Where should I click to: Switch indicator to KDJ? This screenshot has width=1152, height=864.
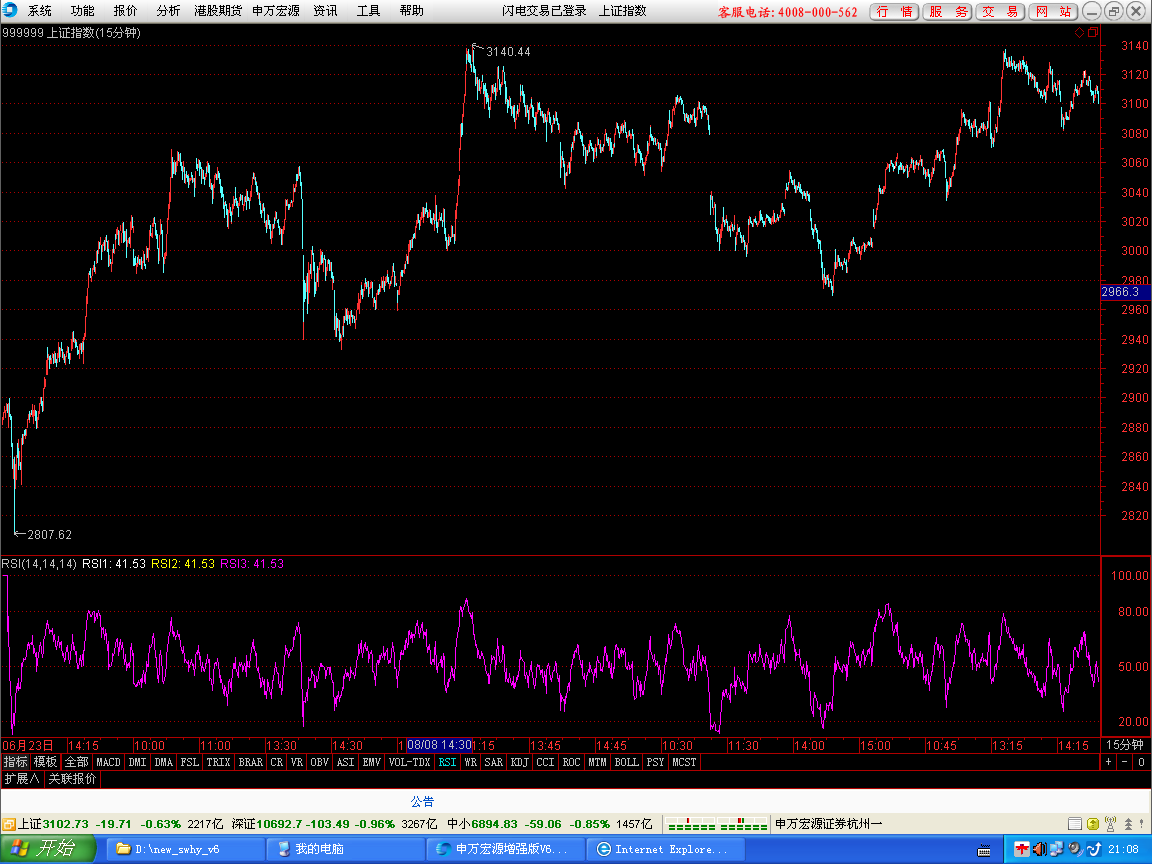[519, 763]
